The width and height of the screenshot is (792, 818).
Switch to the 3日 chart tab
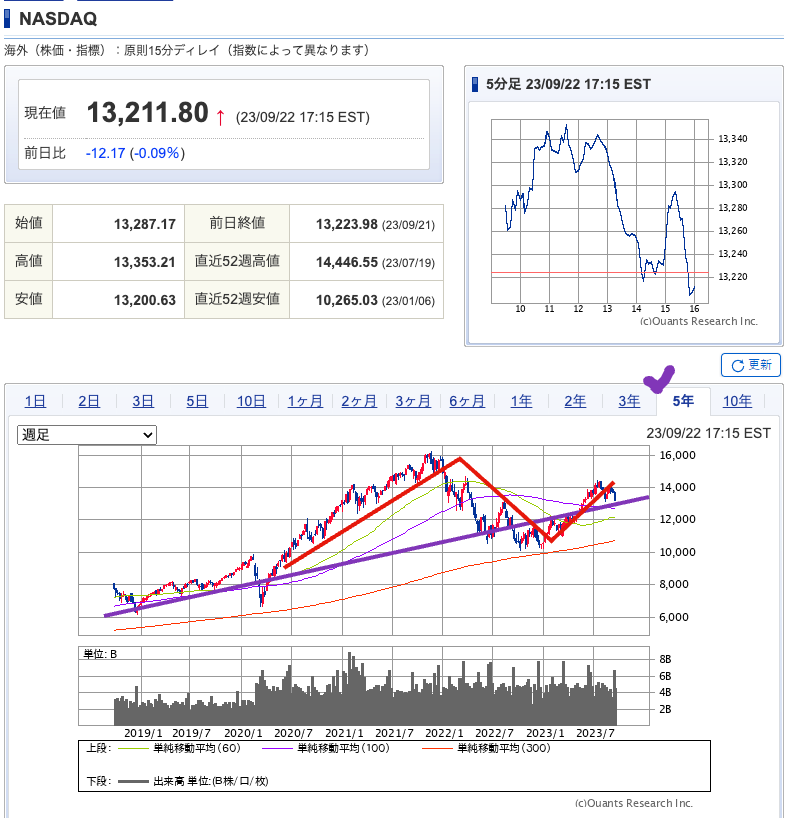pyautogui.click(x=143, y=401)
